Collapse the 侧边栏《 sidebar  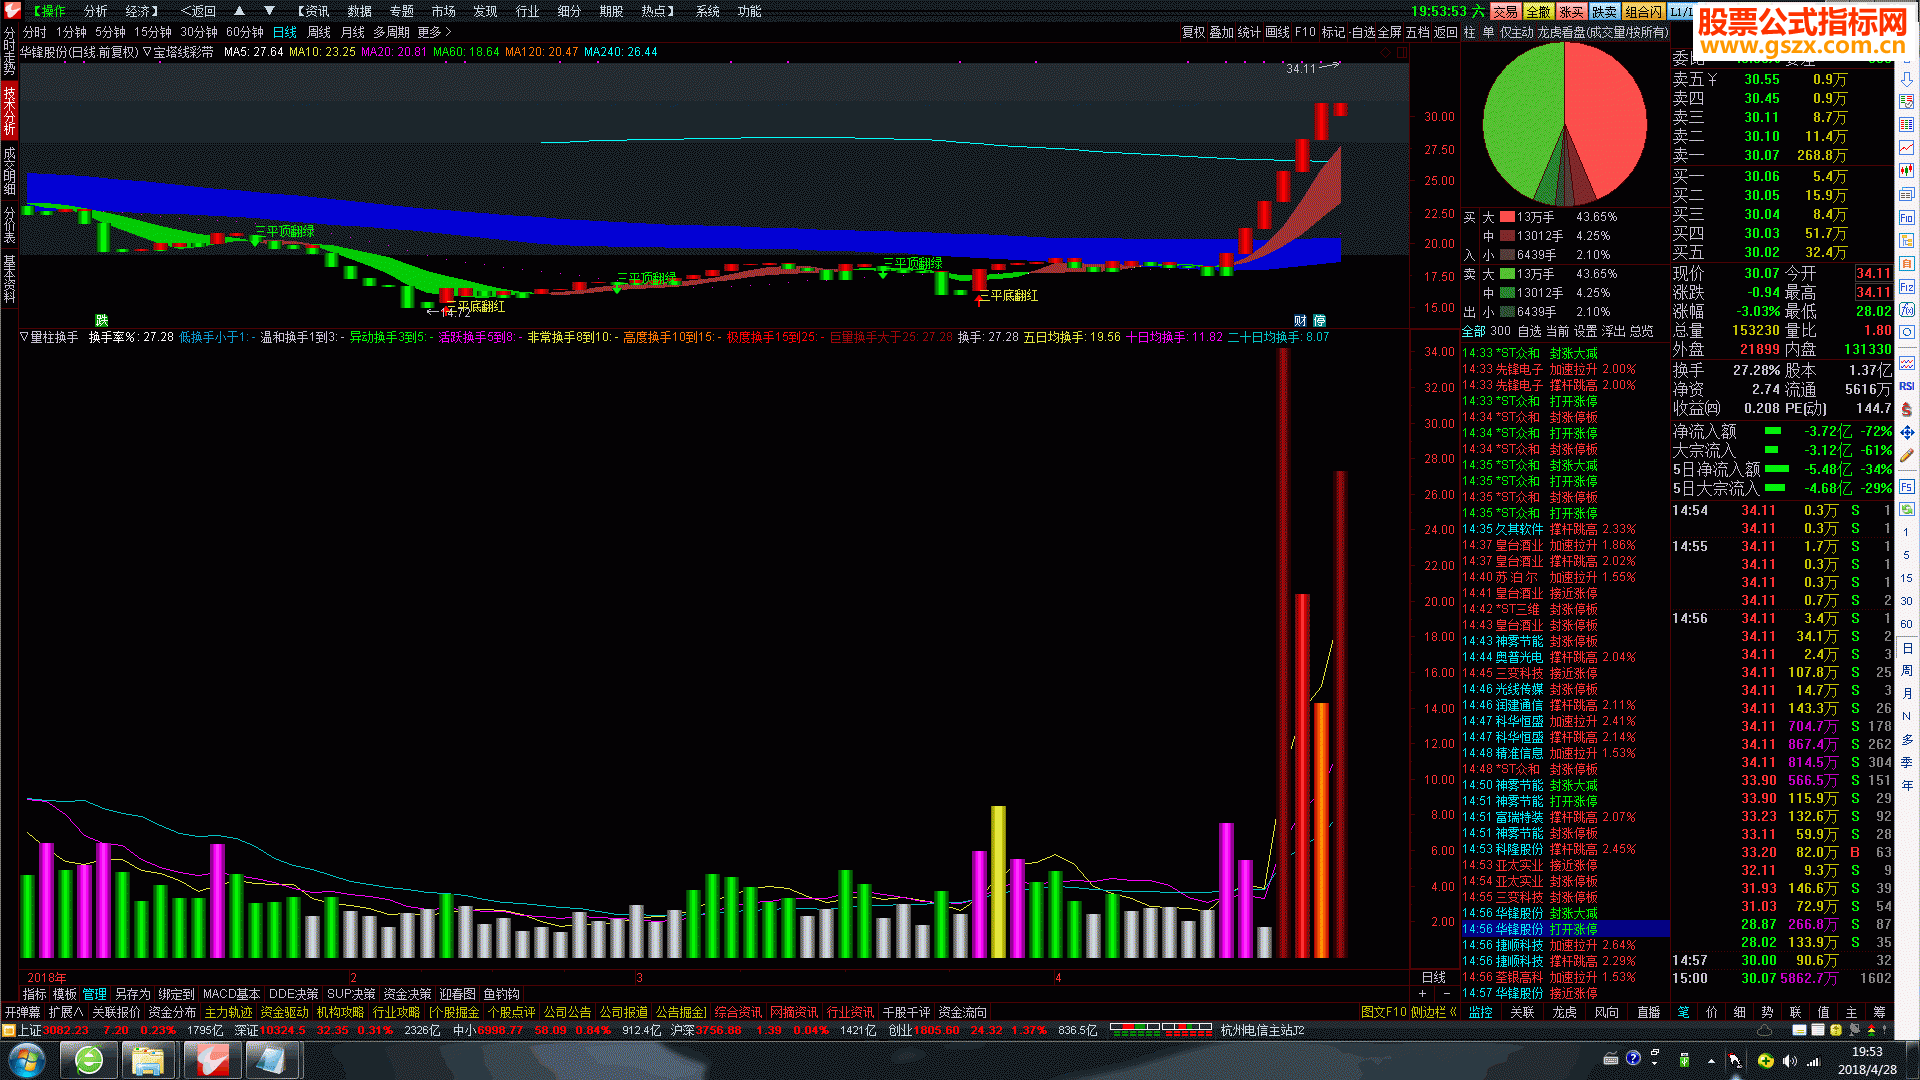coord(1434,1012)
